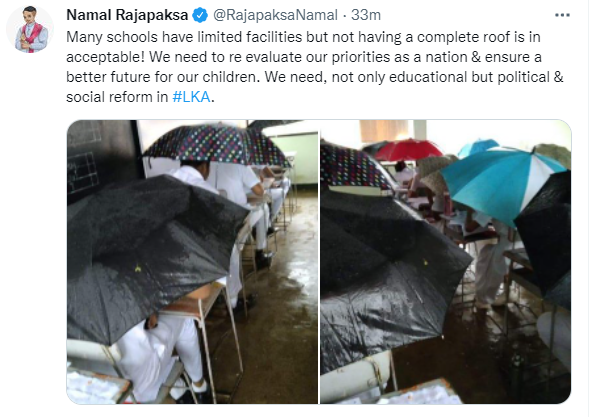
Task: Click the phrase "social reform in"
Action: click(x=117, y=97)
